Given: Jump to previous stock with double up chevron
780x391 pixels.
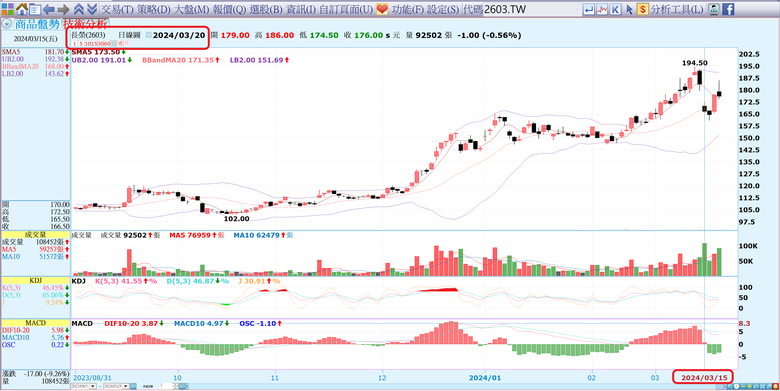Looking at the screenshot, I should [x=79, y=9].
